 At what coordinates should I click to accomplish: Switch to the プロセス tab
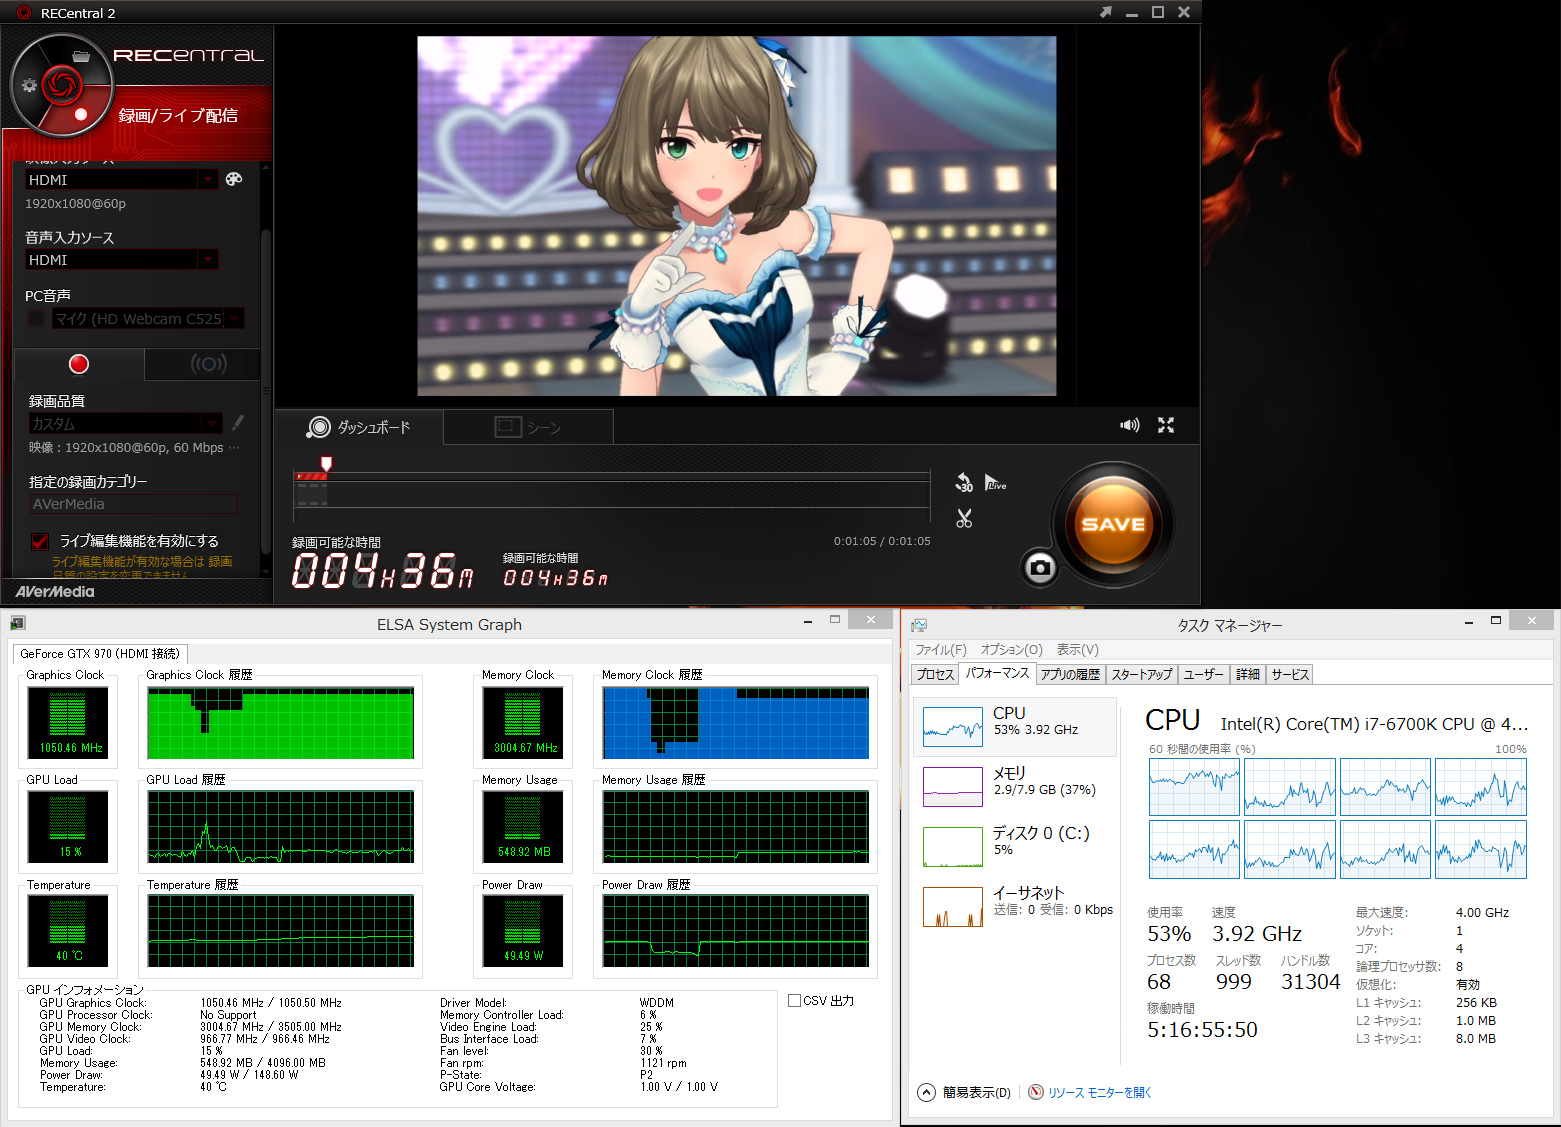point(935,675)
